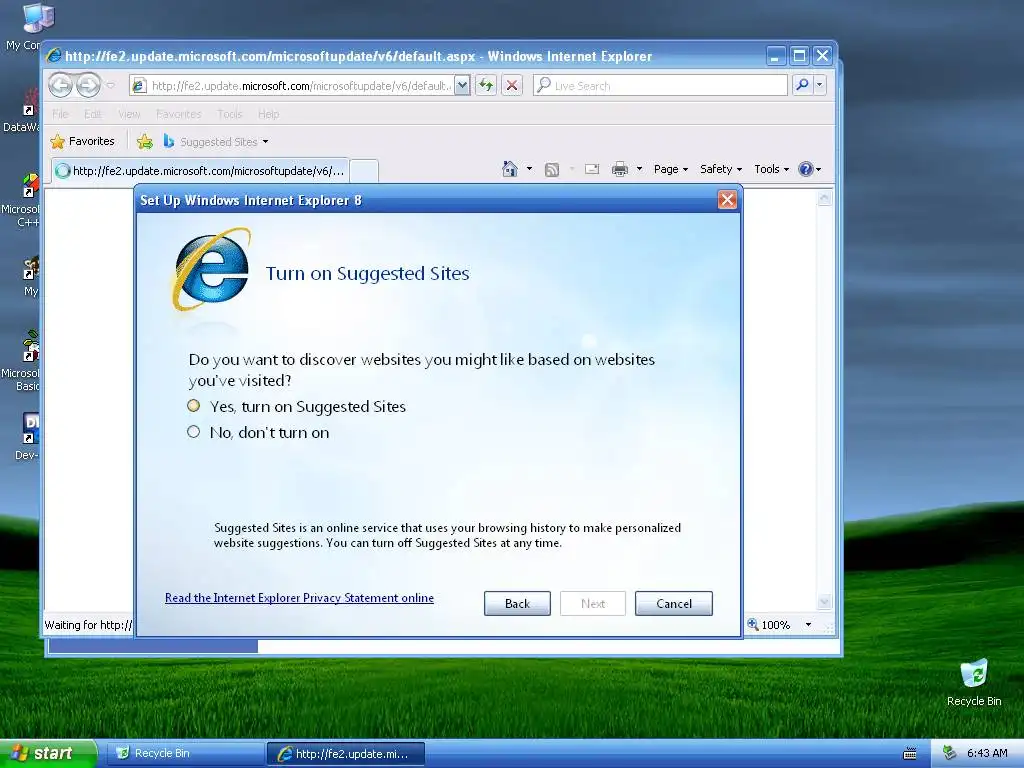Open the Favorites menu in menu bar
Screen dimensions: 1024x768
(x=178, y=114)
